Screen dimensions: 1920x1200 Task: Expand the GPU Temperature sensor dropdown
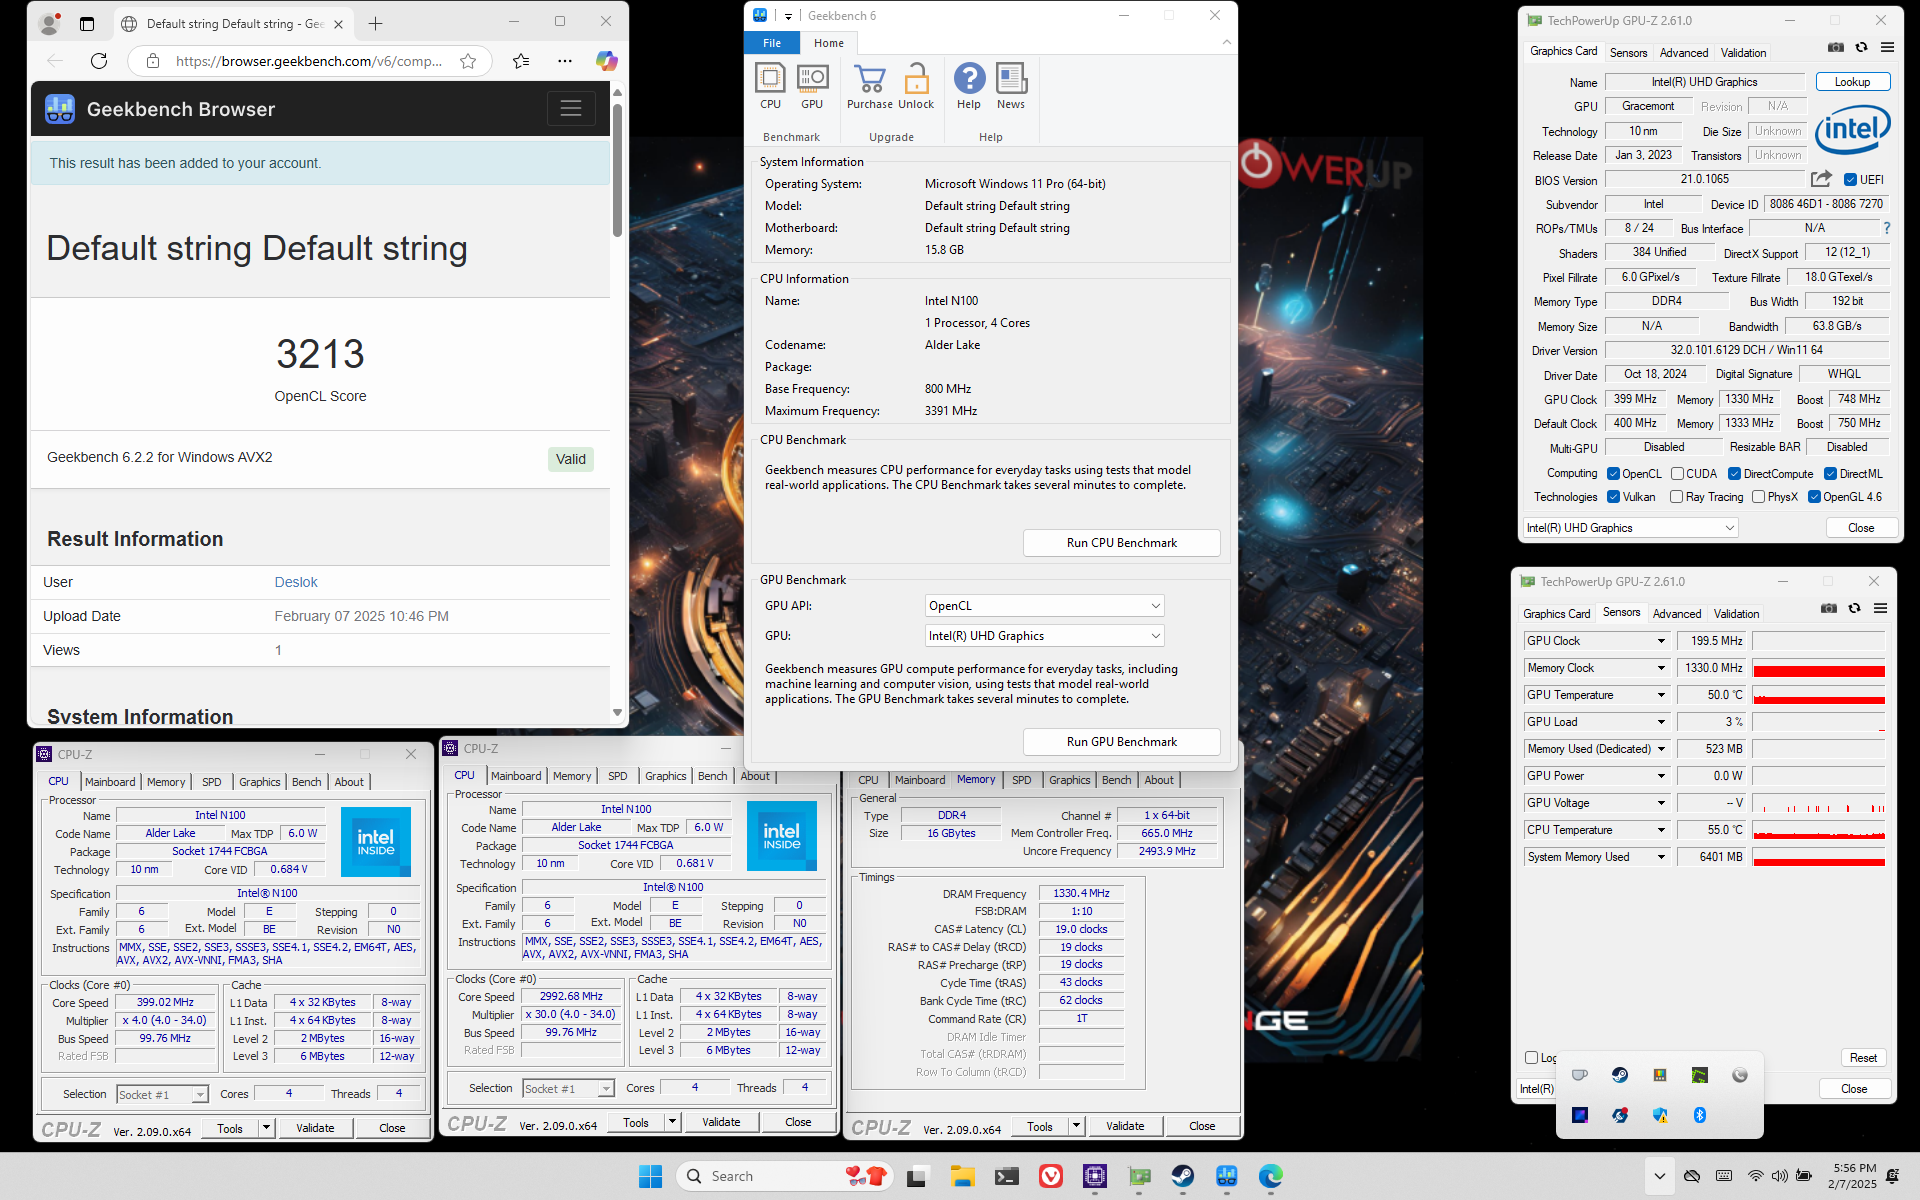click(x=1661, y=695)
